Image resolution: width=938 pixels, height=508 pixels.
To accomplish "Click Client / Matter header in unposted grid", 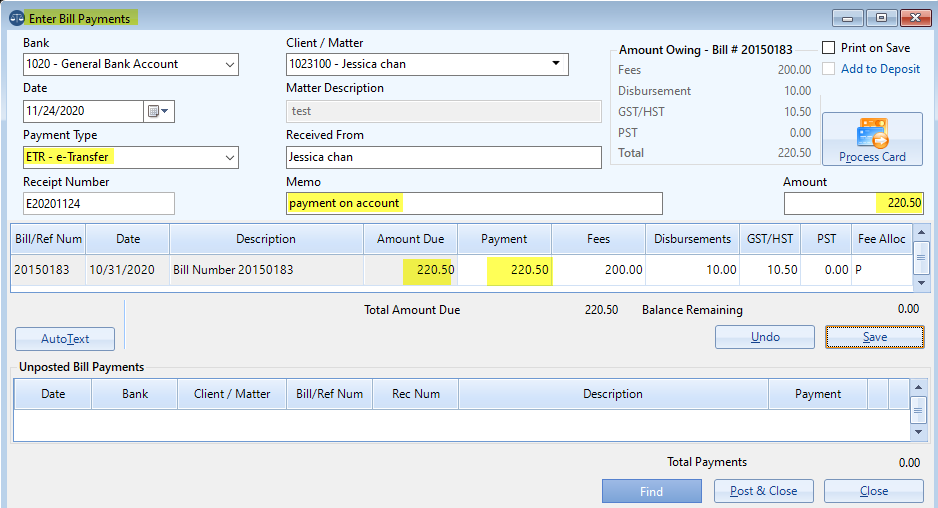I will (x=232, y=394).
